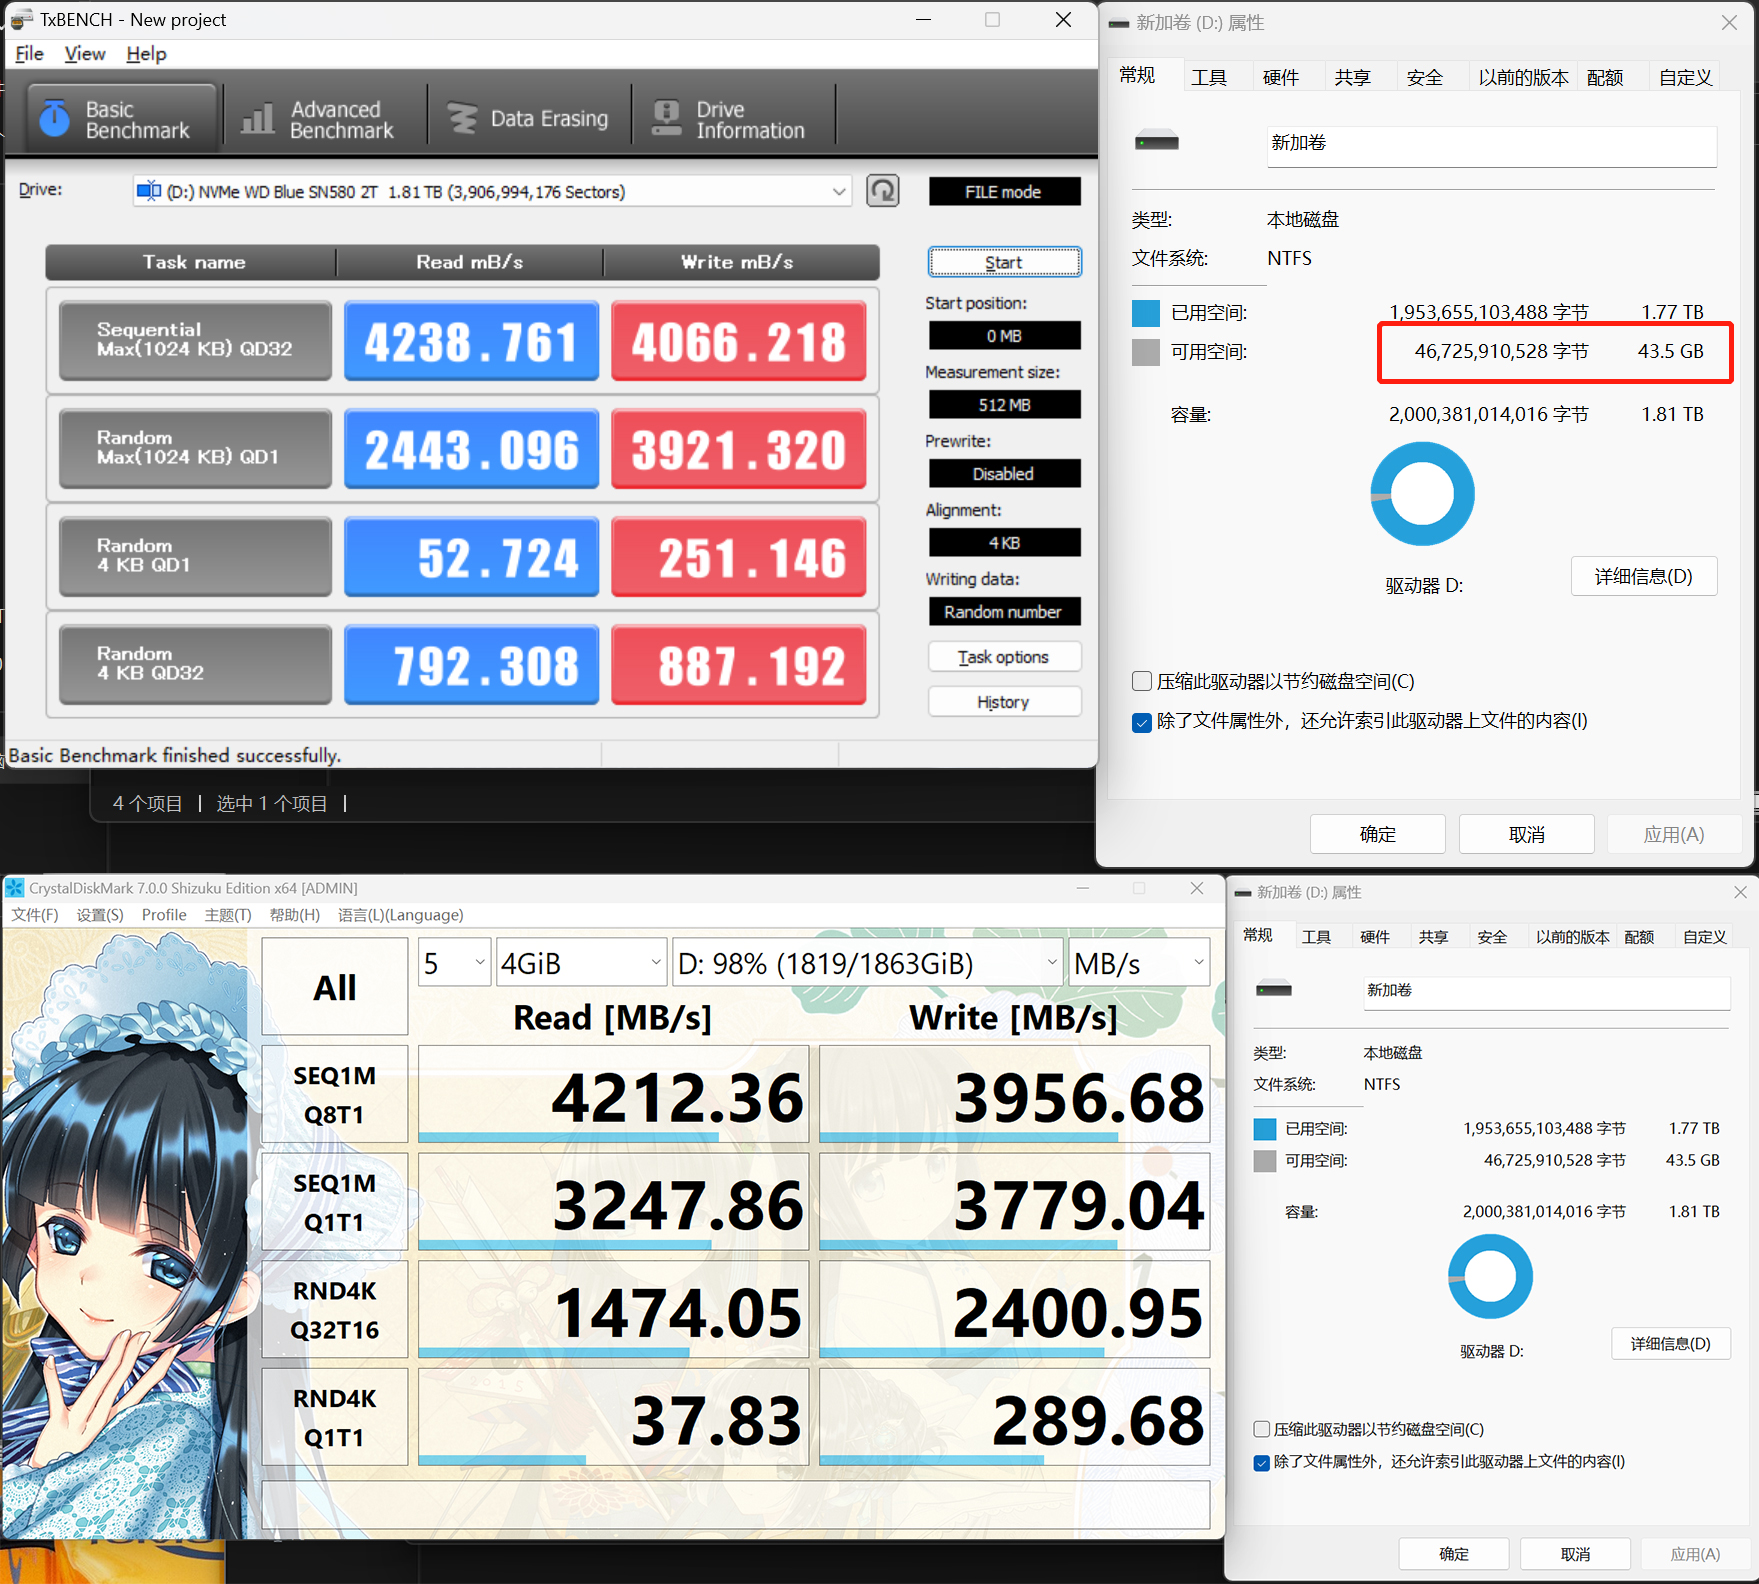The width and height of the screenshot is (1759, 1584).
Task: Open the Drive selection dropdown in TxBENCH
Action: point(839,191)
